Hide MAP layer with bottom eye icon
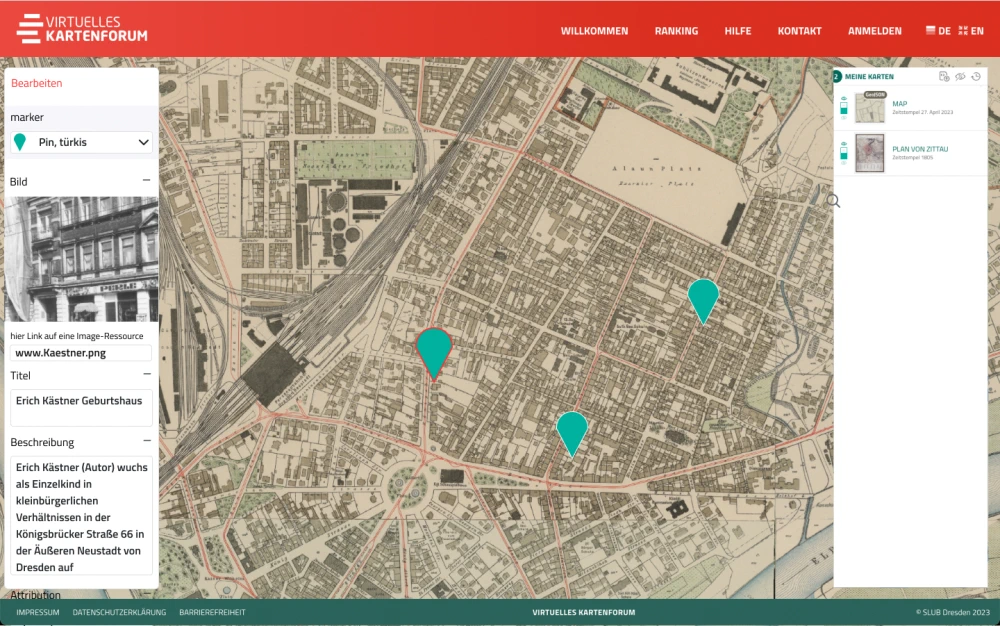Viewport: 1000px width, 626px height. [x=844, y=117]
